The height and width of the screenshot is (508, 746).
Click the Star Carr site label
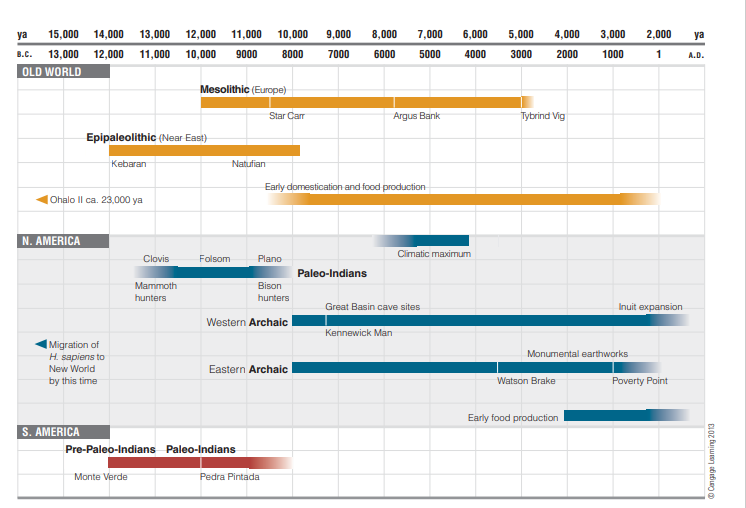[287, 116]
